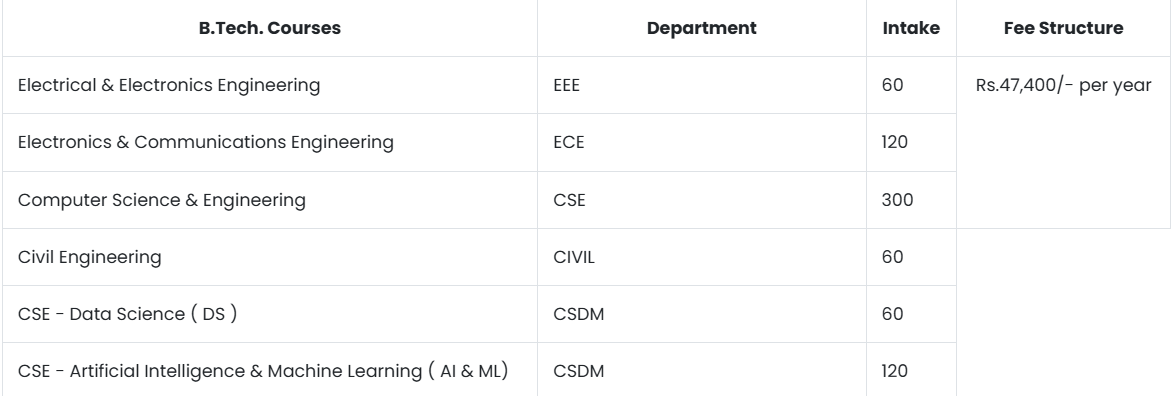
Task: Select the Civil Engineering course cell
Action: pos(270,257)
